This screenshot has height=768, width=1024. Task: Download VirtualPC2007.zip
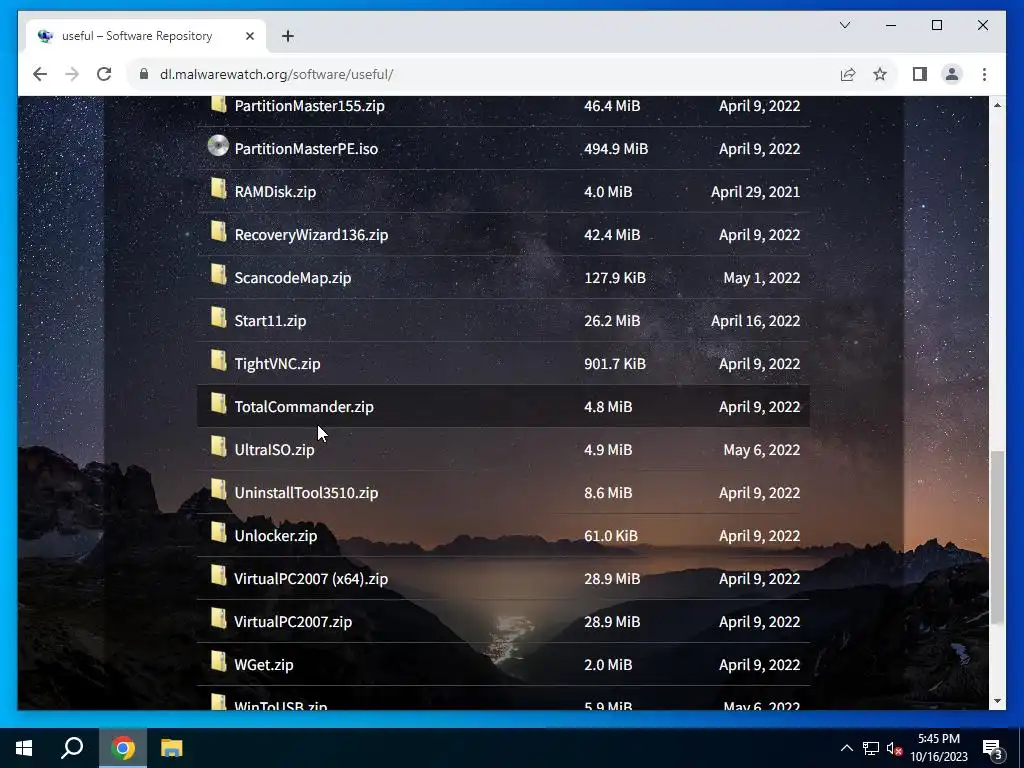(293, 622)
